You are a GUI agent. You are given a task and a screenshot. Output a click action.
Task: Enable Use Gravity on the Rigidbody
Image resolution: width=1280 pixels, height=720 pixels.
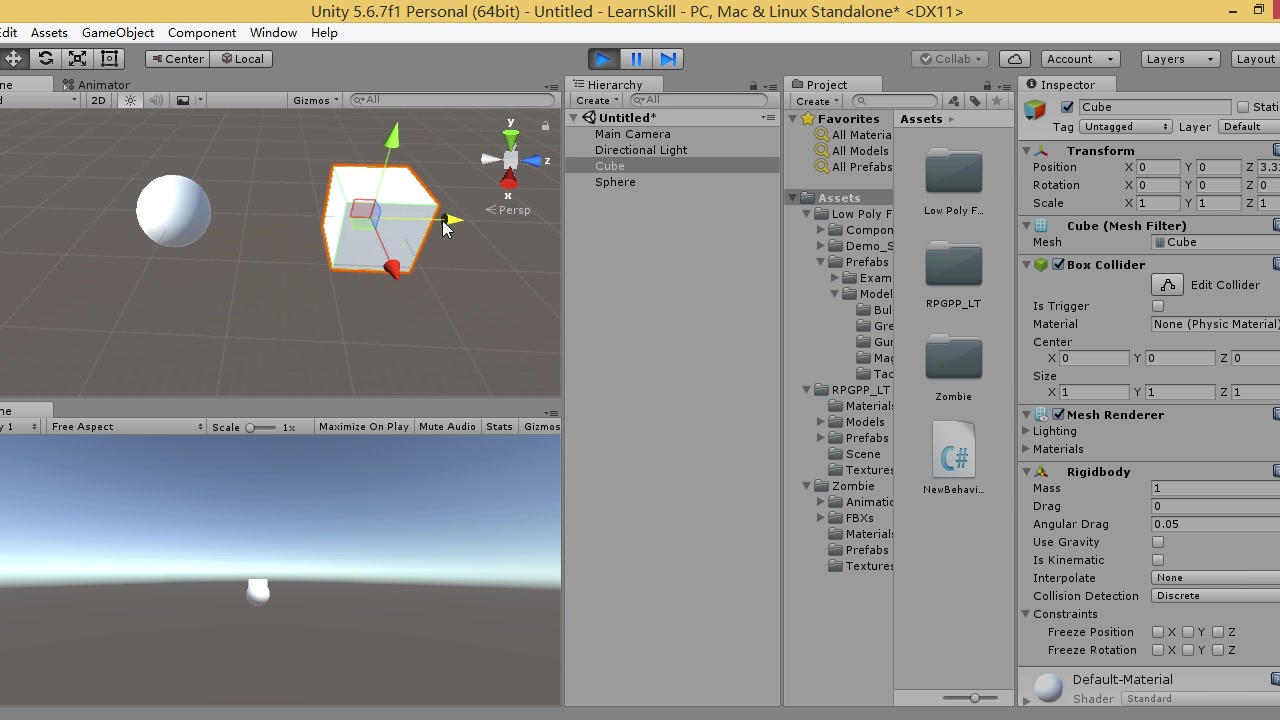1157,542
